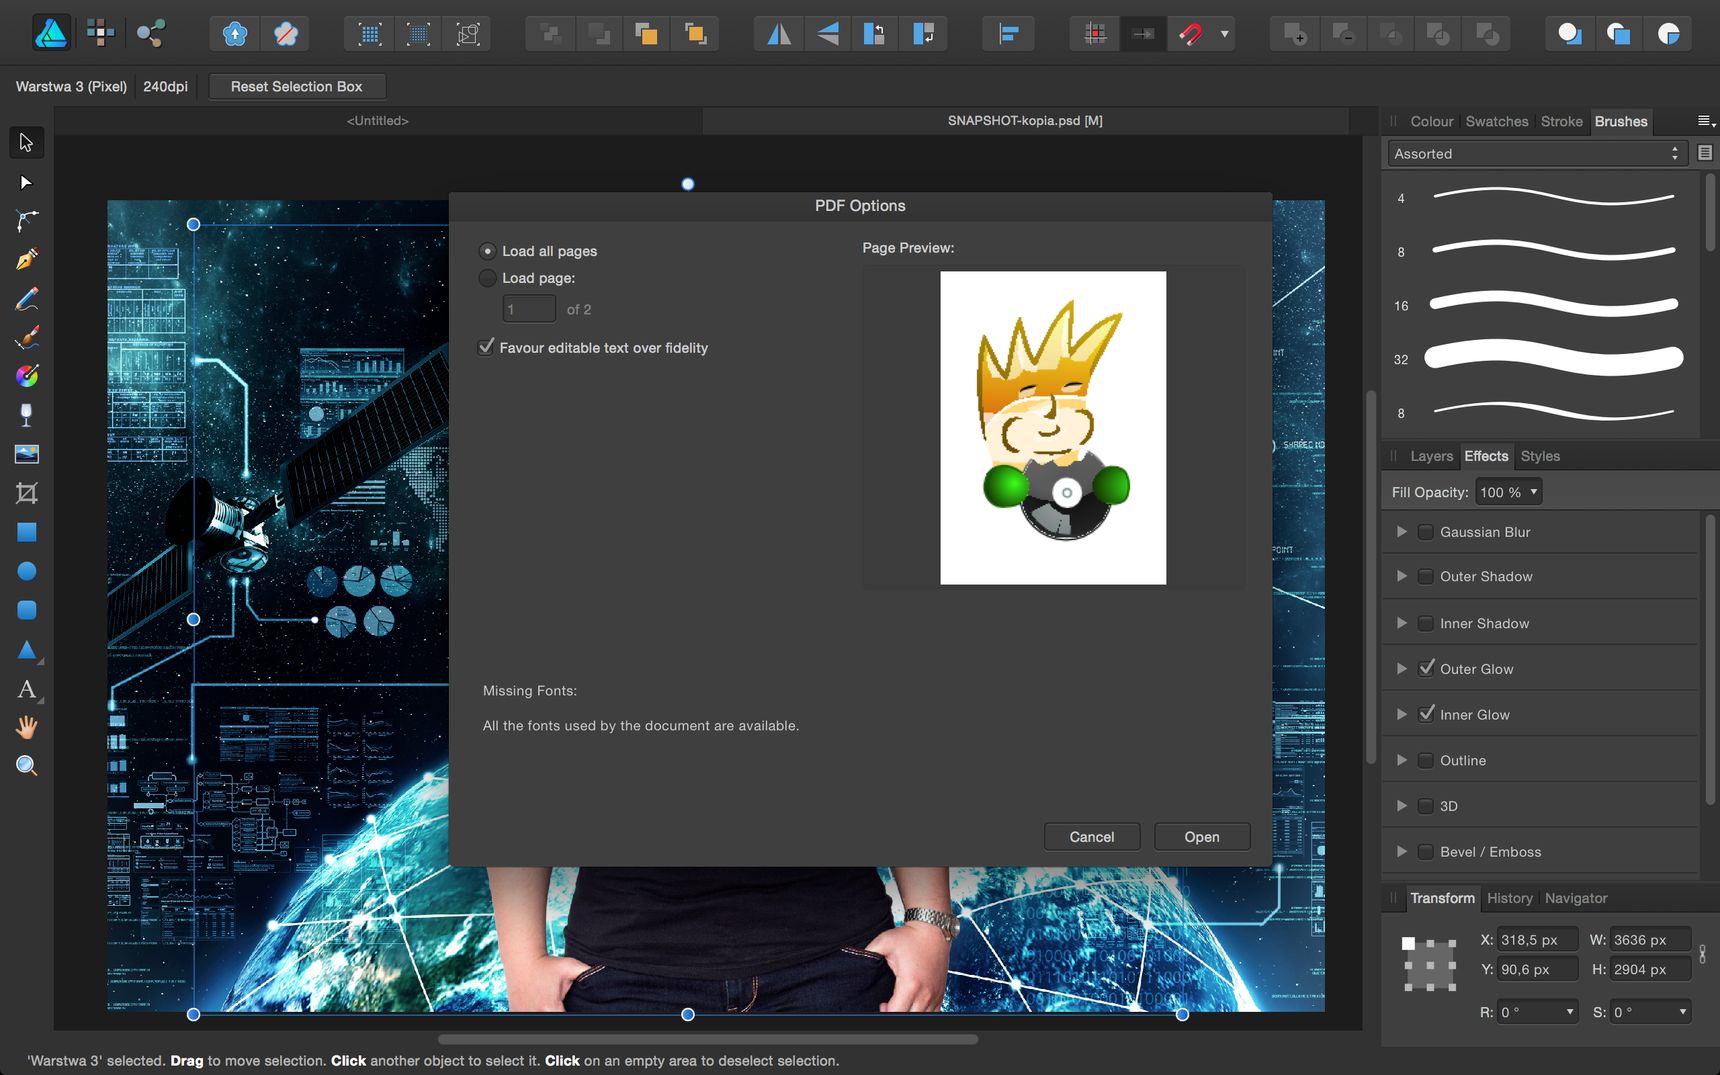This screenshot has width=1720, height=1075.
Task: Flip selection horizontally
Action: [x=779, y=34]
